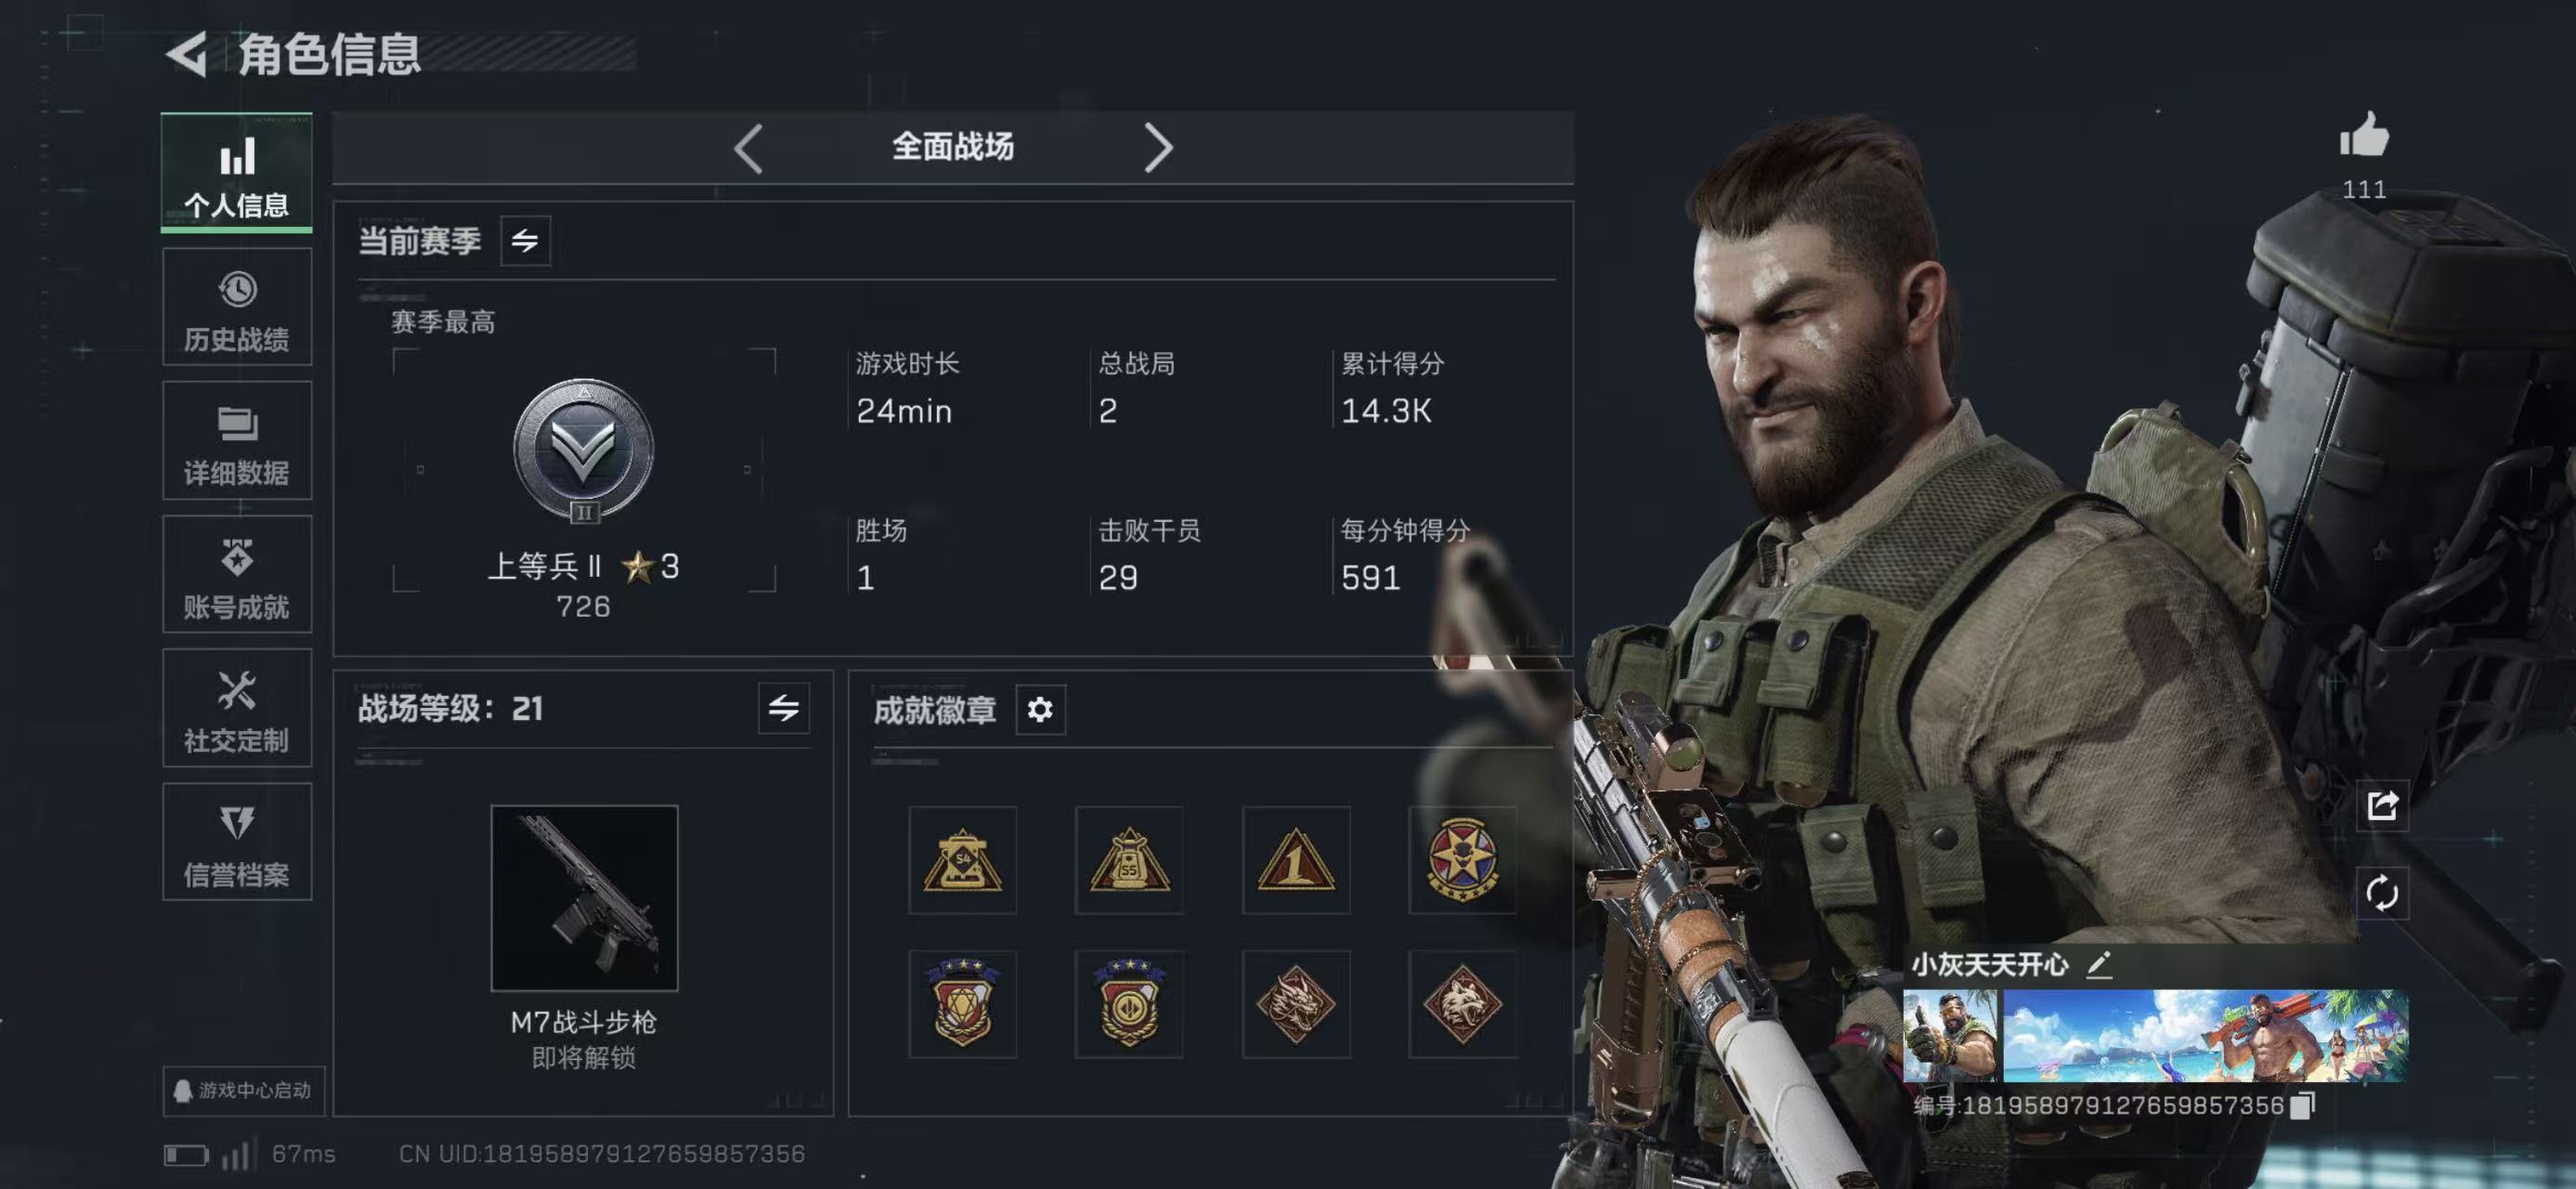This screenshot has height=1189, width=2576.
Task: Edit nickname 小灰天天开心 with pencil icon
Action: [2099, 964]
